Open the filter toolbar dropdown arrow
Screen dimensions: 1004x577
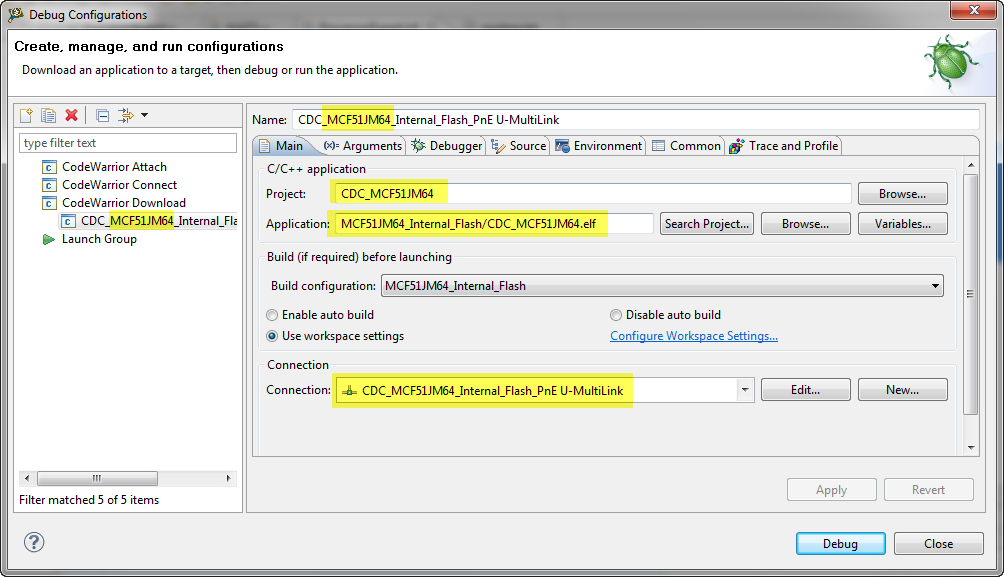pos(144,115)
